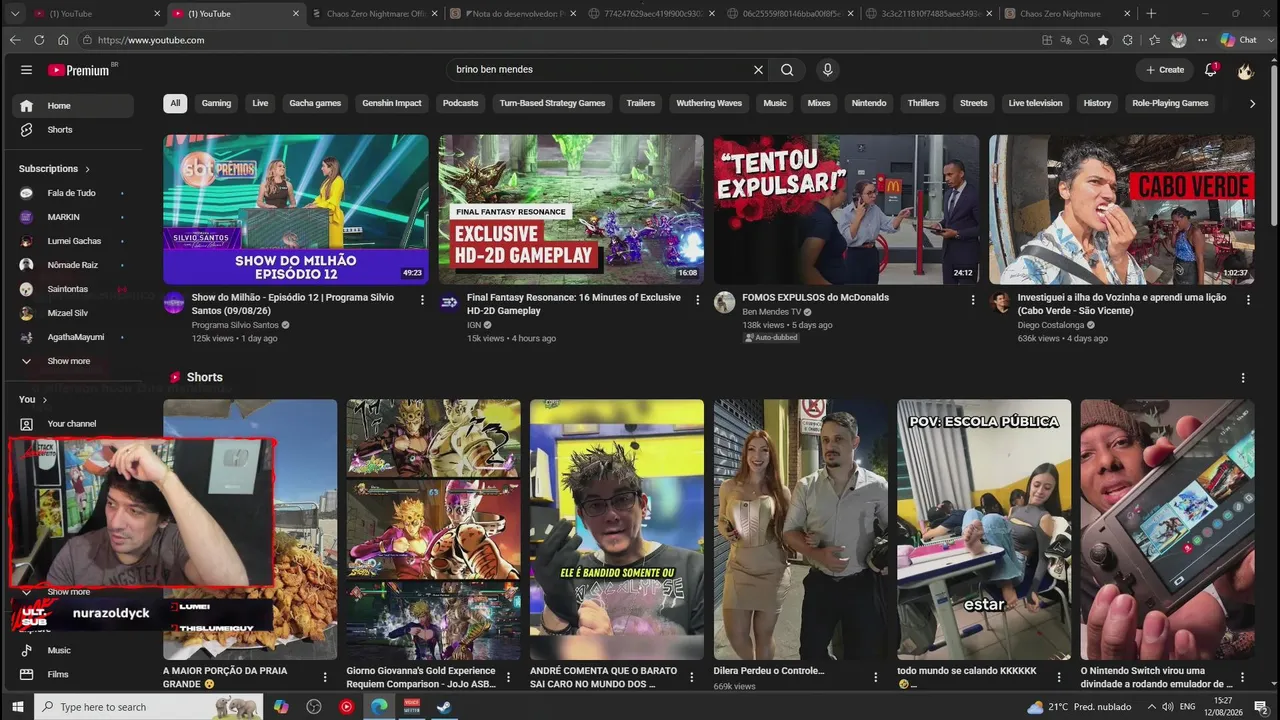This screenshot has width=1280, height=720.
Task: Open the Diego Costalonga channel link
Action: (1050, 325)
